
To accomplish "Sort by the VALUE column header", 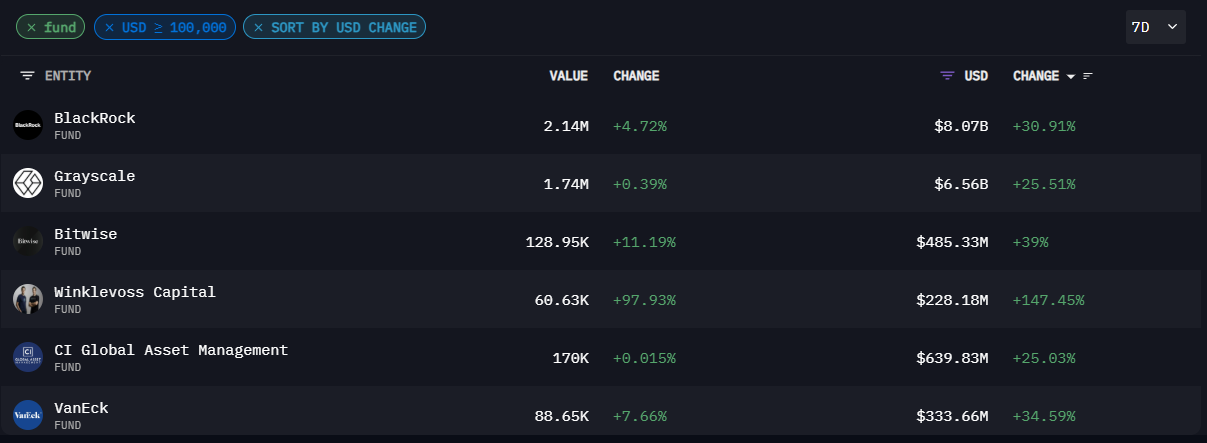I will (568, 76).
